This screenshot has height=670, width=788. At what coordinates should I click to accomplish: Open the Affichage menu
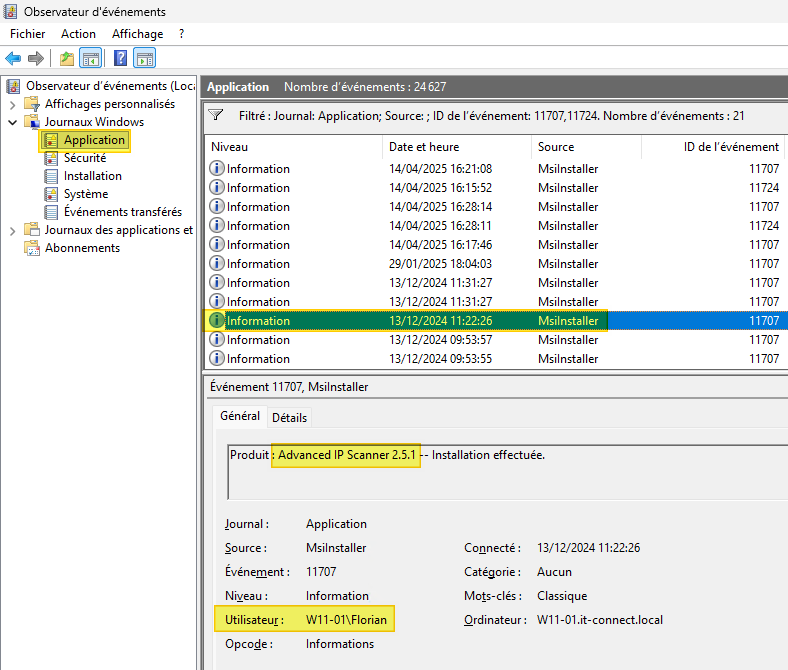(137, 34)
